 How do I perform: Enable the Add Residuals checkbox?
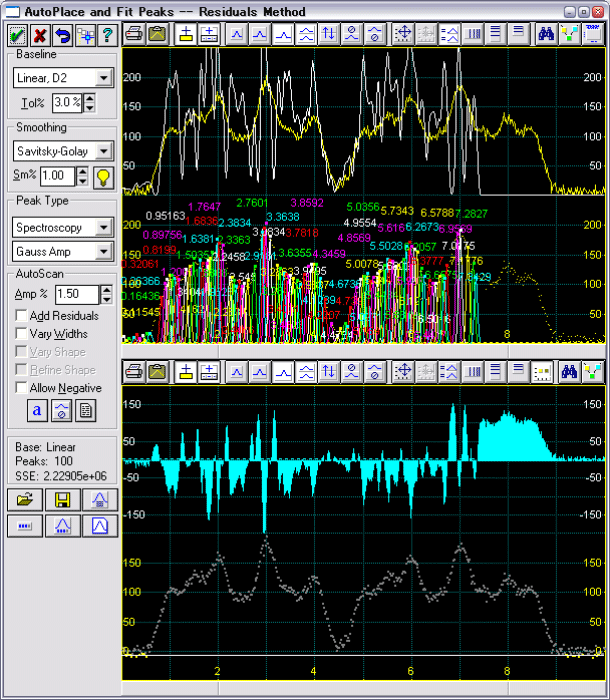22,316
